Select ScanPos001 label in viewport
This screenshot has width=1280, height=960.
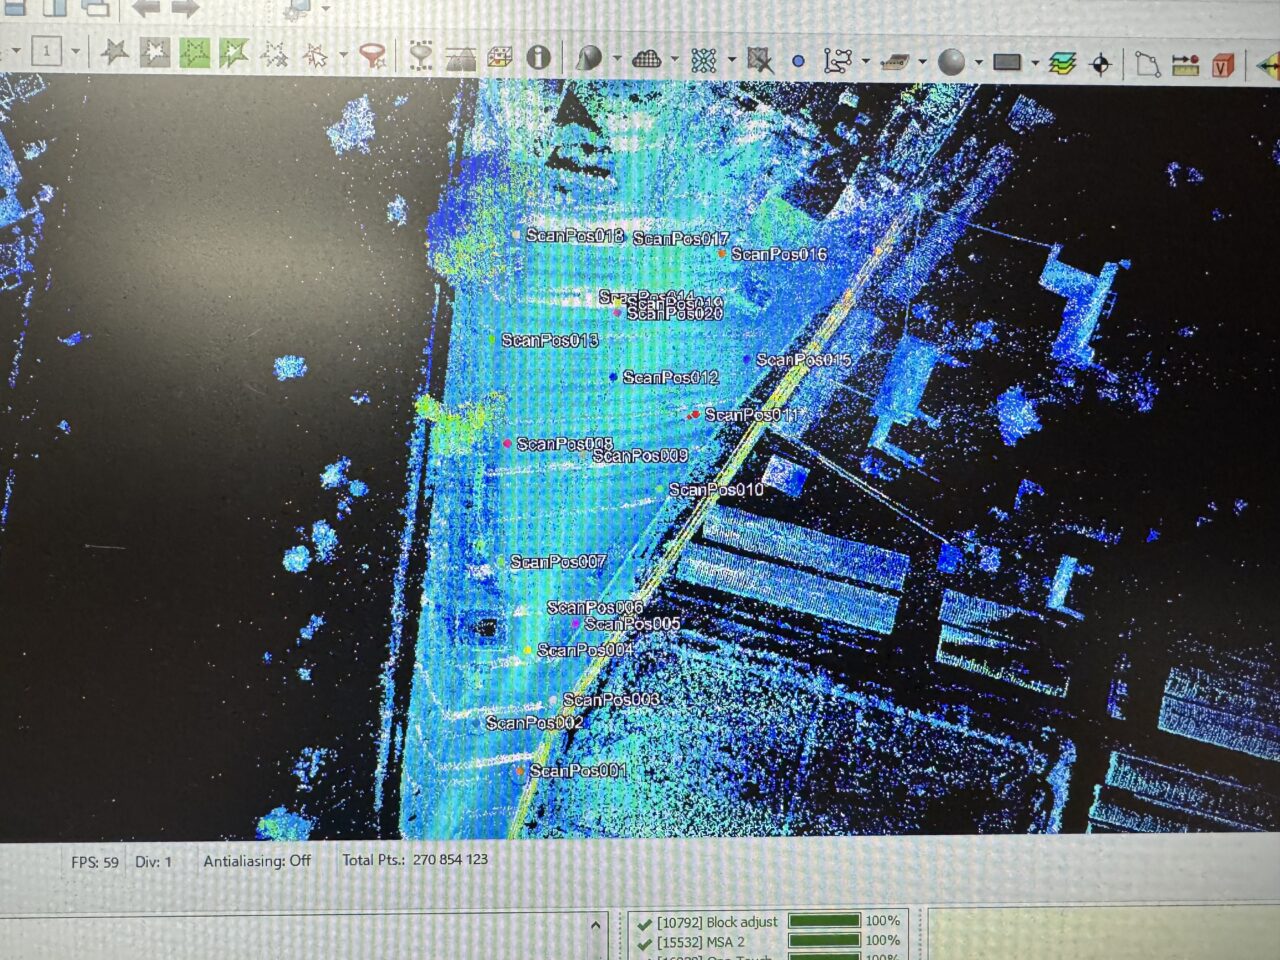coord(578,770)
